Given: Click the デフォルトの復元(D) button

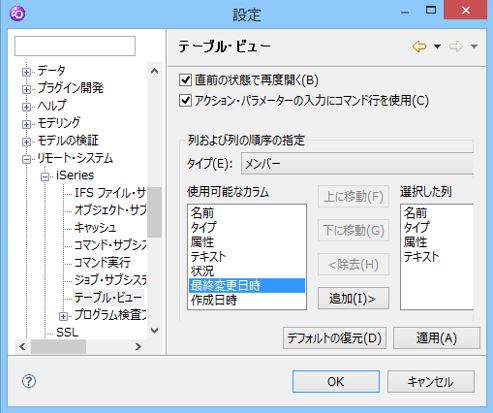Looking at the screenshot, I should tap(334, 338).
